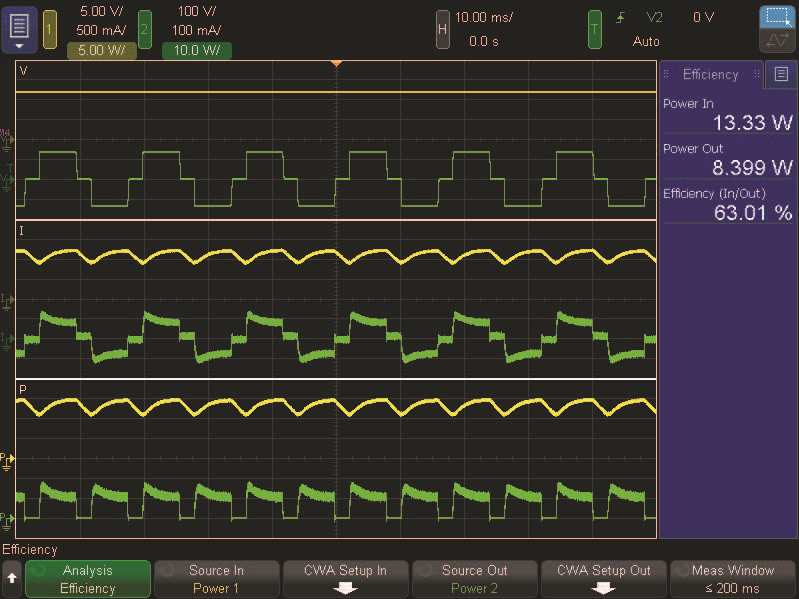Click the channel 1 yellow badge
The height and width of the screenshot is (599, 799).
click(50, 30)
